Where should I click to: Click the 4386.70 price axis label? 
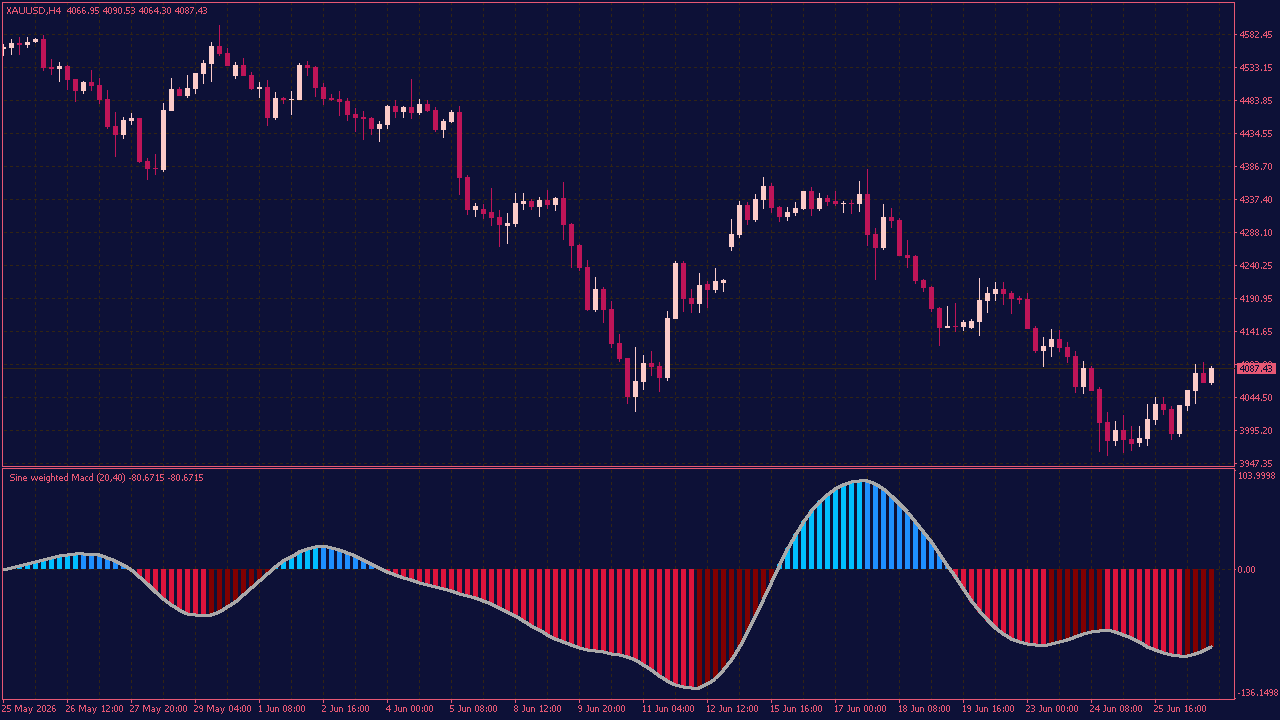click(x=1255, y=167)
